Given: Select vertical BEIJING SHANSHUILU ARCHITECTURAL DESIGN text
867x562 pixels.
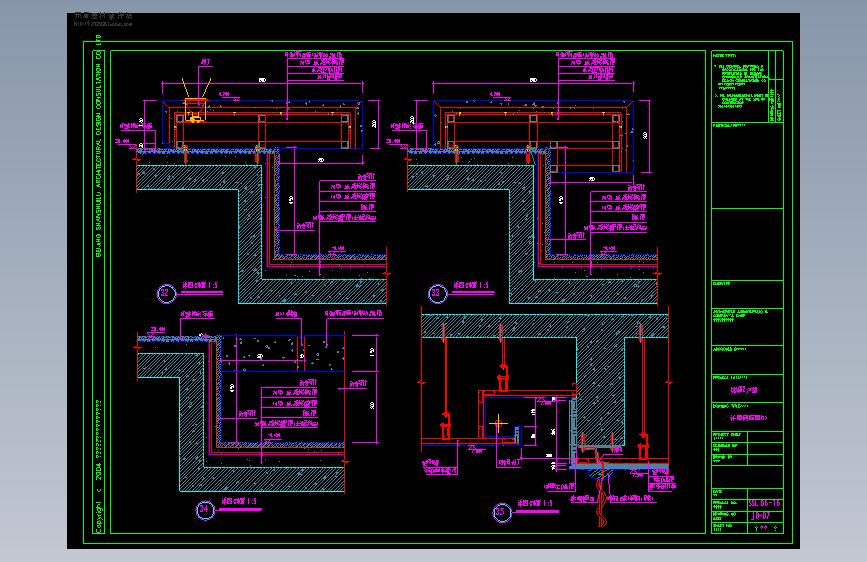Looking at the screenshot, I should [99, 146].
